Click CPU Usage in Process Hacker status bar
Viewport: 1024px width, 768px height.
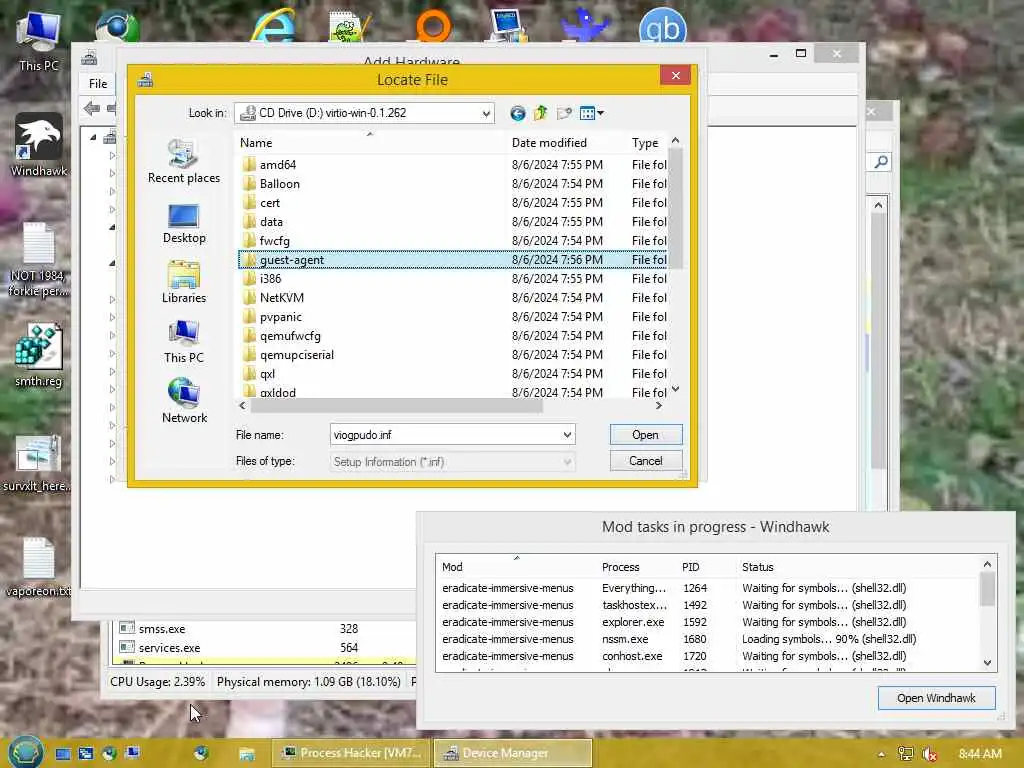157,682
